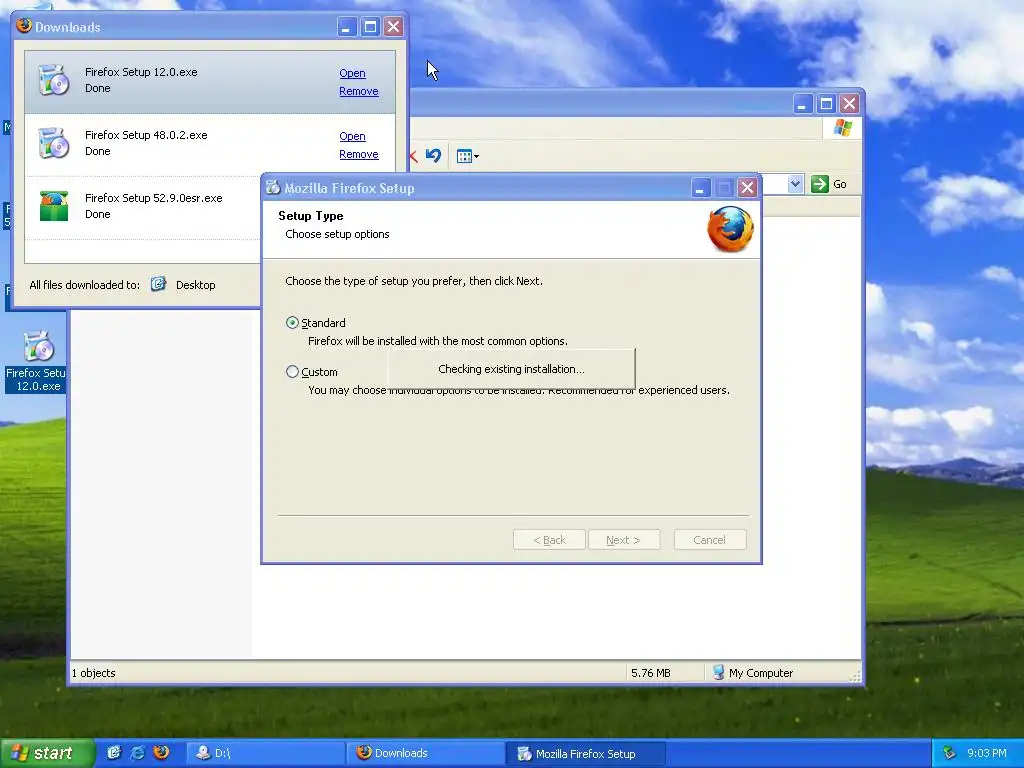
Task: Open Firefox Setup 12.0.exe download
Action: tap(352, 73)
